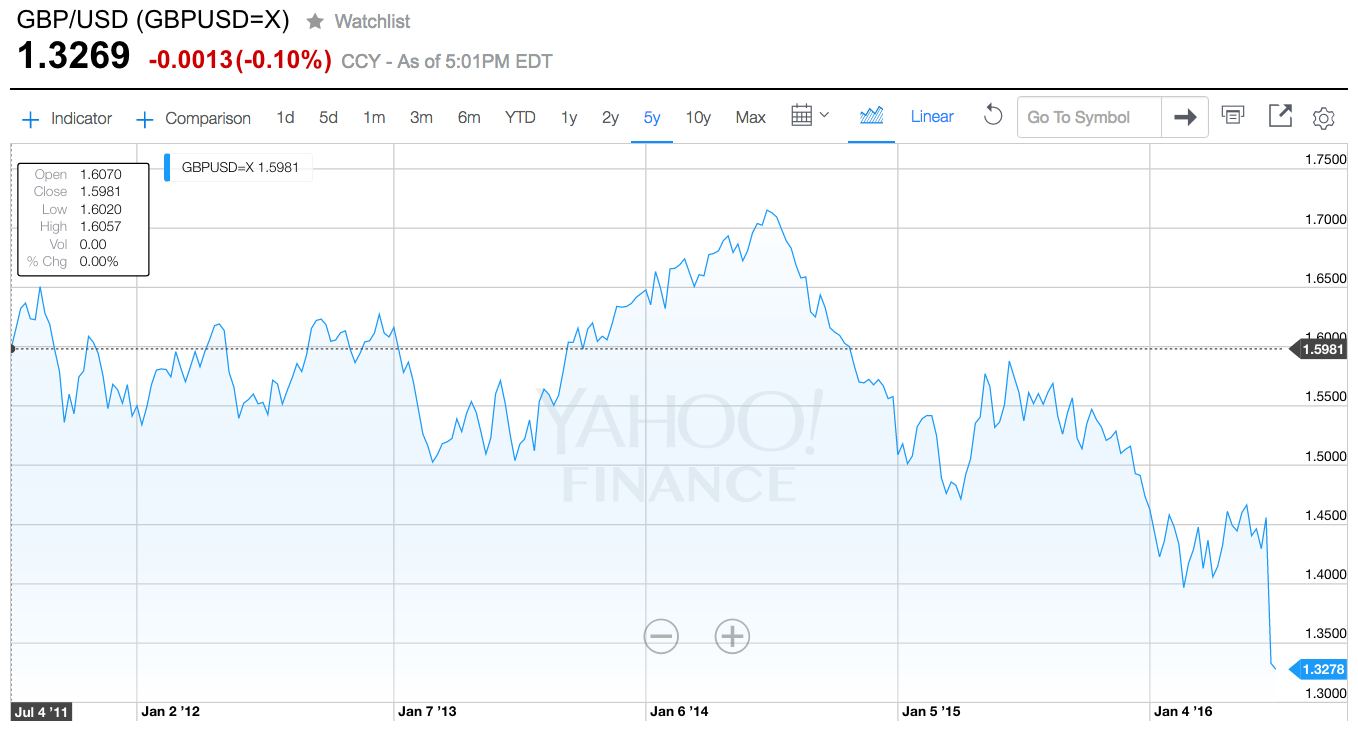Switch to the 10y time range
The image size is (1358, 735).
(x=698, y=117)
